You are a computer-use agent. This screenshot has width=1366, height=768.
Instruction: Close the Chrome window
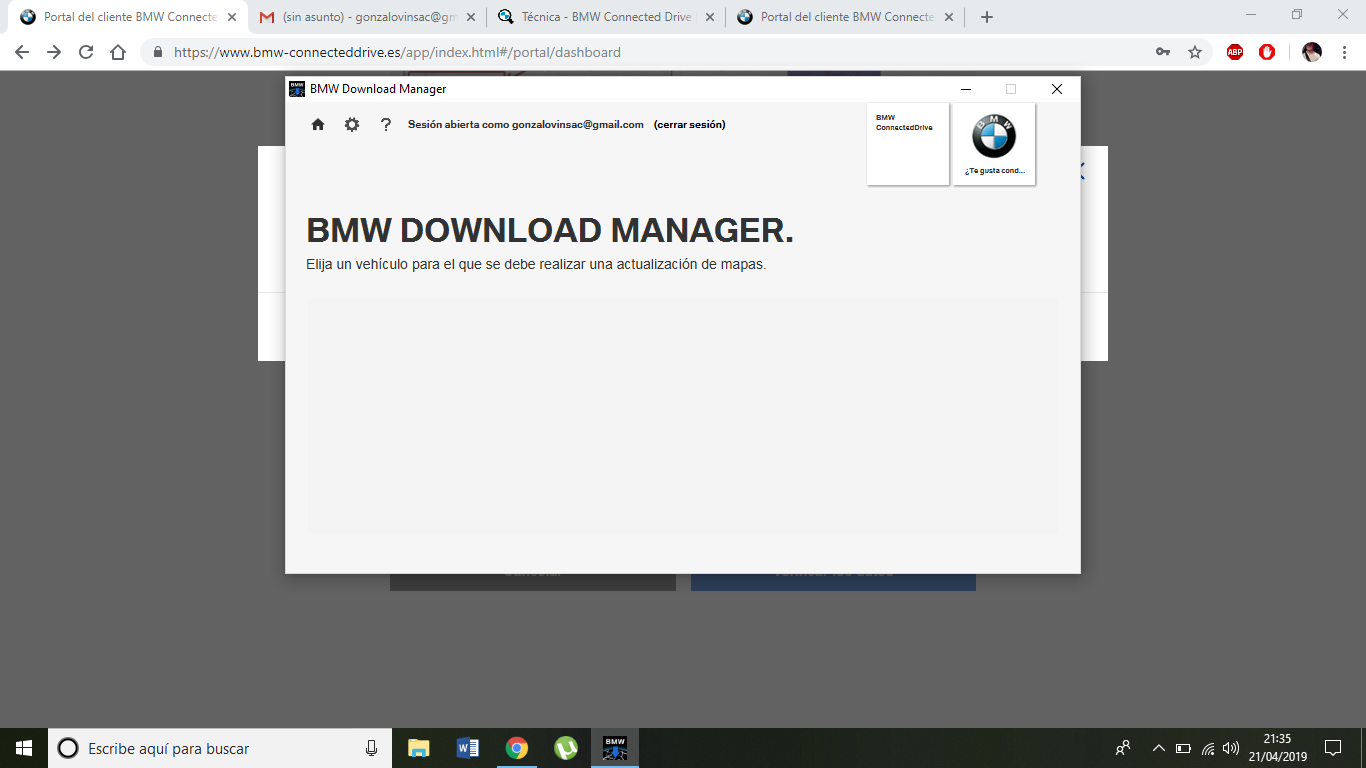coord(1343,15)
